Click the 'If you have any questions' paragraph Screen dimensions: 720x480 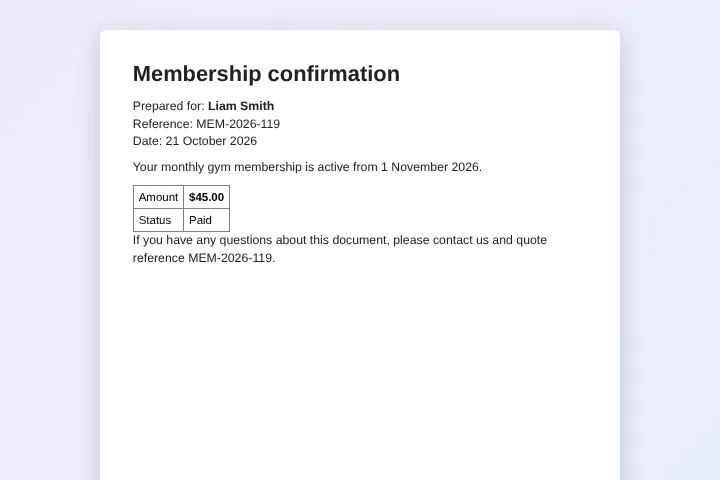click(x=340, y=249)
